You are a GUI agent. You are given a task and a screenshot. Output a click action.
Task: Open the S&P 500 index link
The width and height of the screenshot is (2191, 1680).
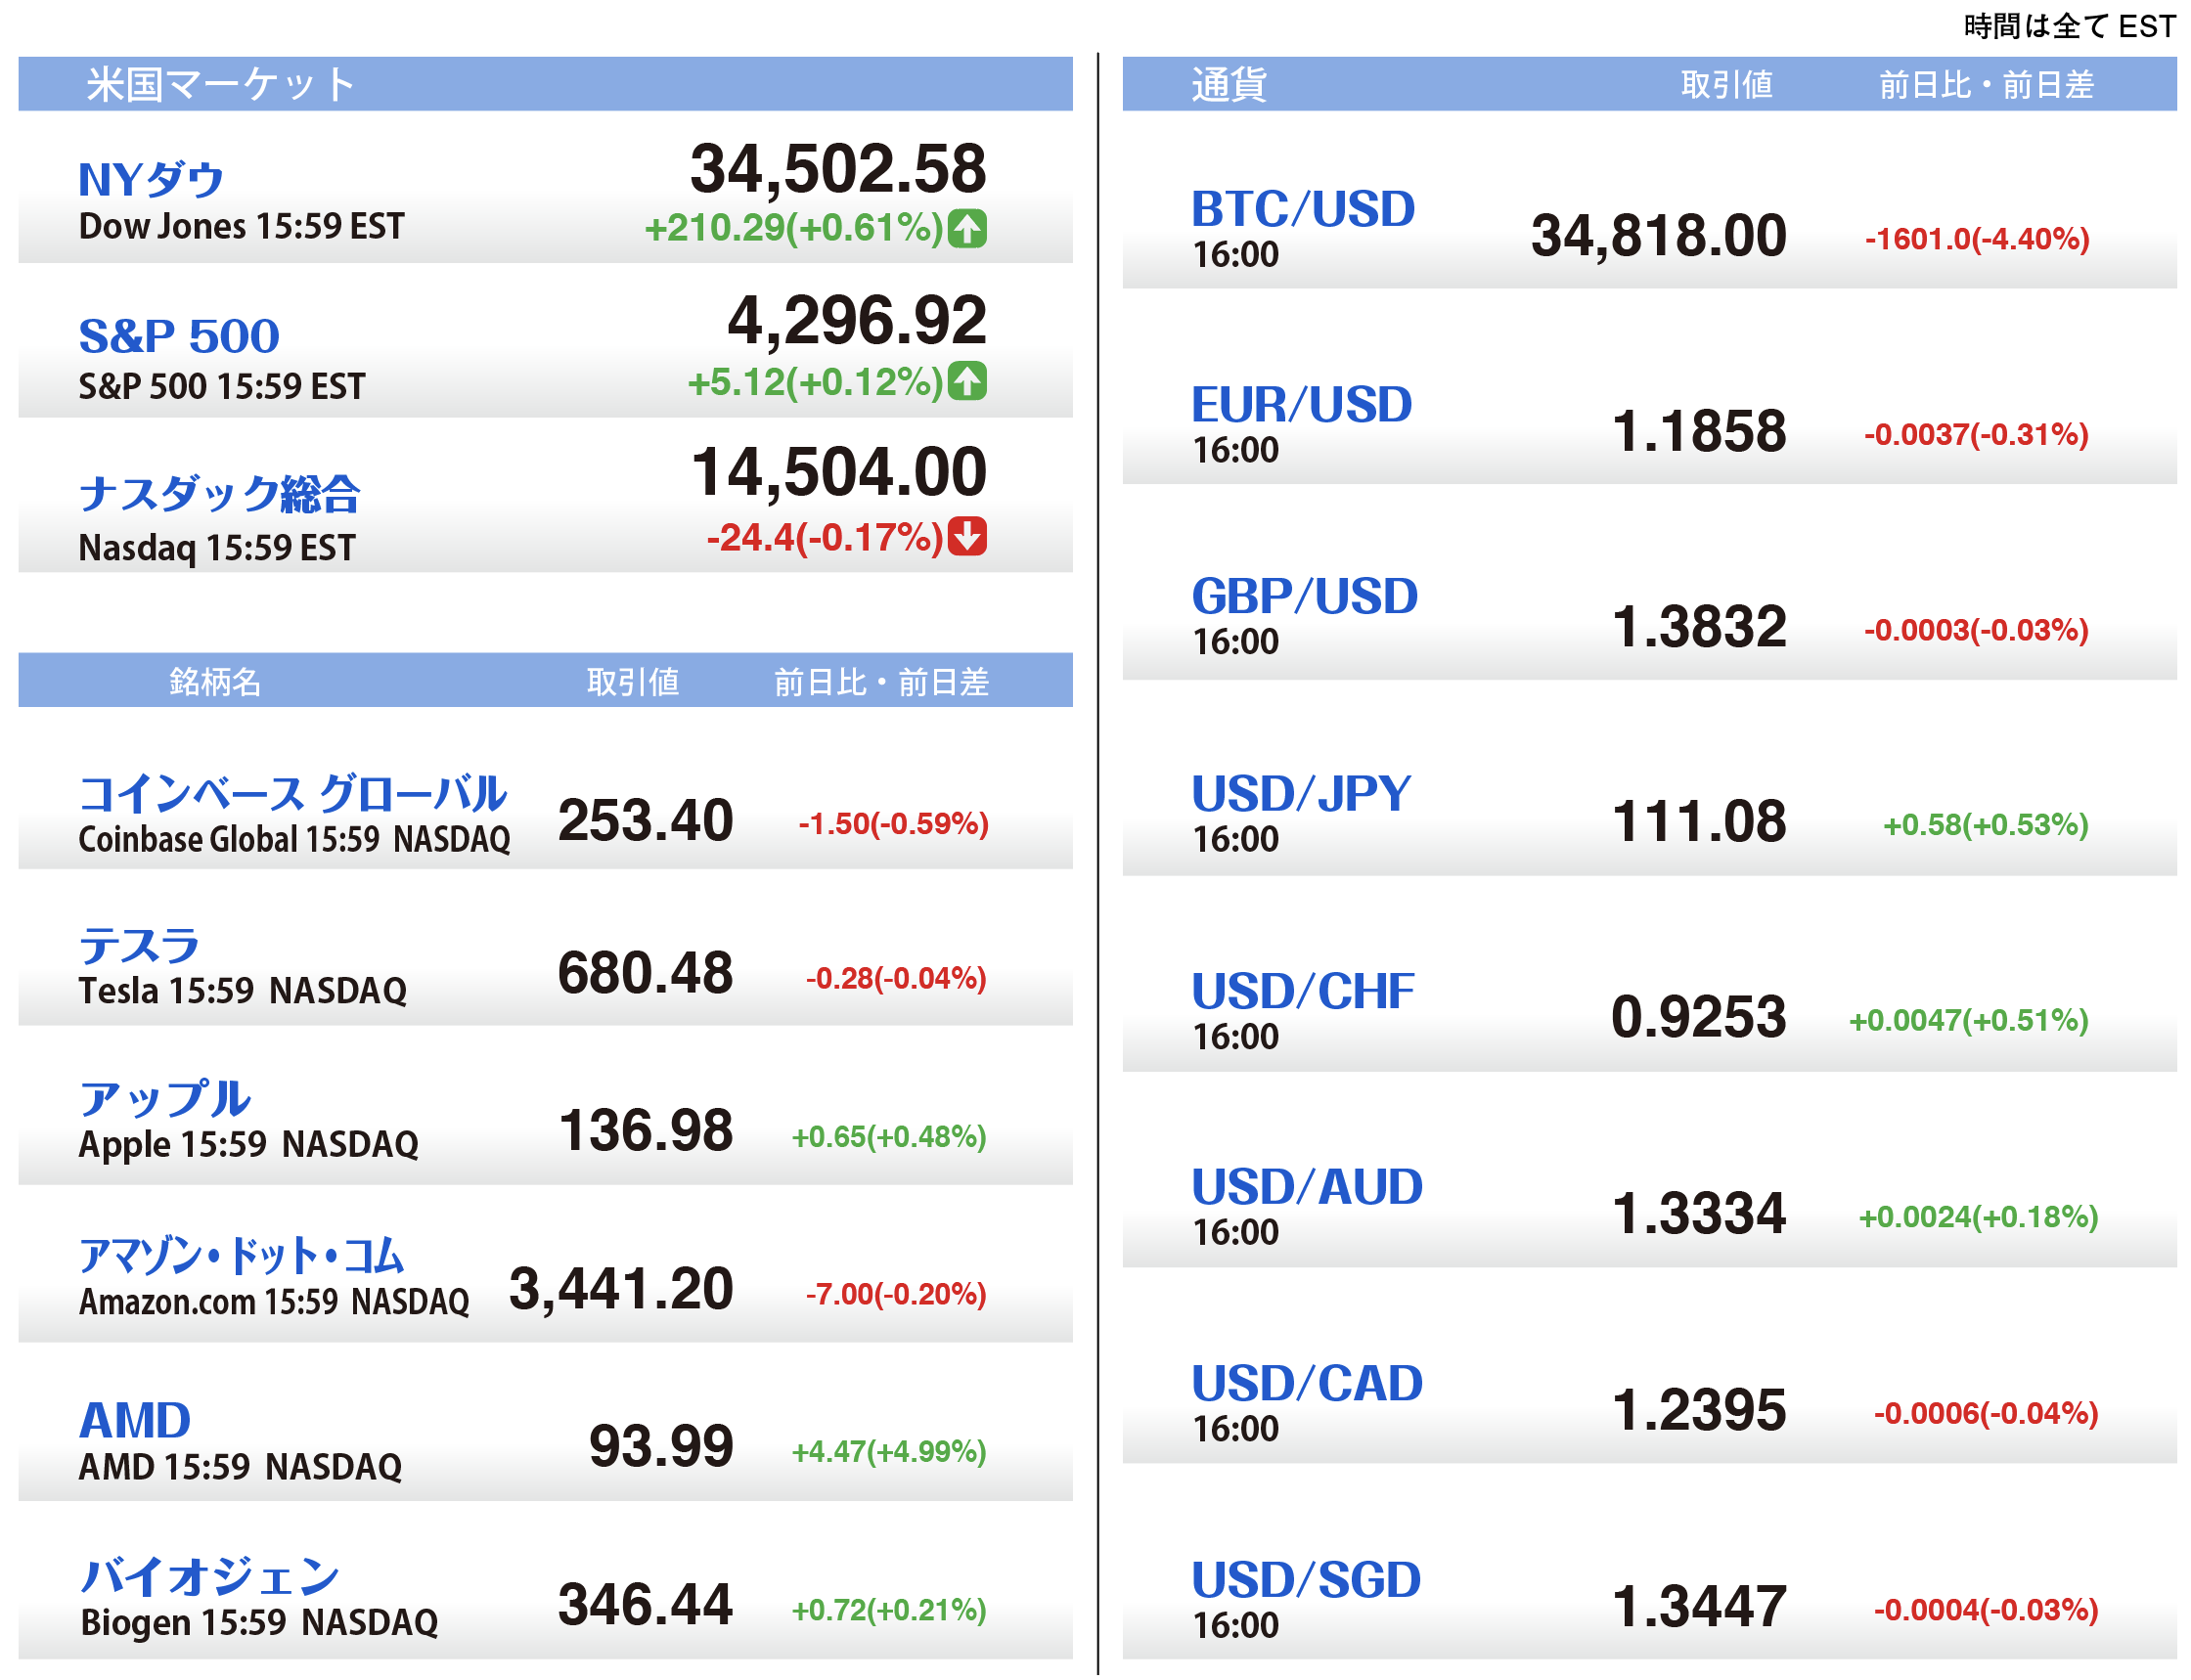coord(179,336)
